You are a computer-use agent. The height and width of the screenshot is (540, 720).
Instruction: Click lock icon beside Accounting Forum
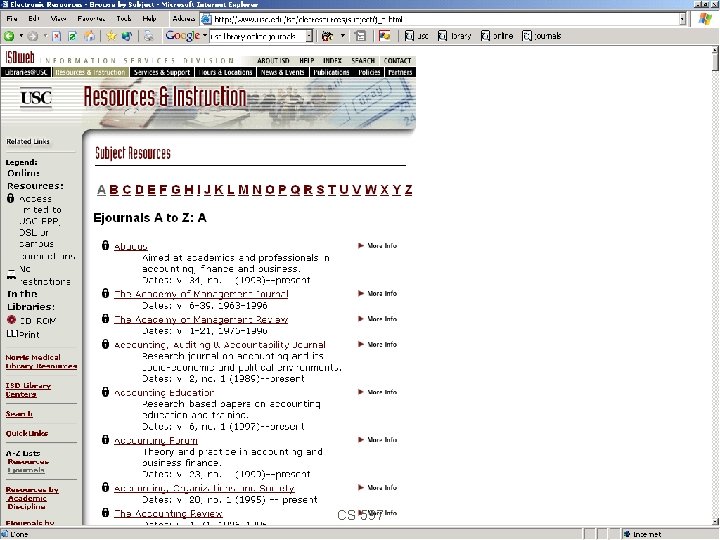click(x=106, y=439)
